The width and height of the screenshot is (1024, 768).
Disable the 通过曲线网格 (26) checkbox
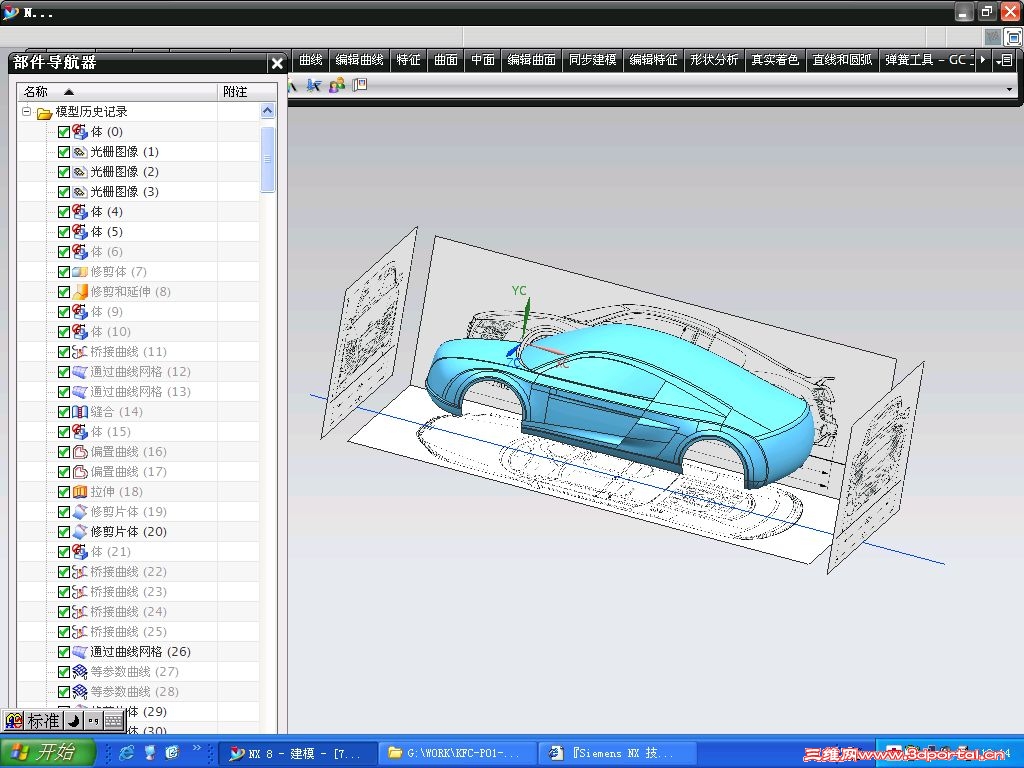point(64,652)
